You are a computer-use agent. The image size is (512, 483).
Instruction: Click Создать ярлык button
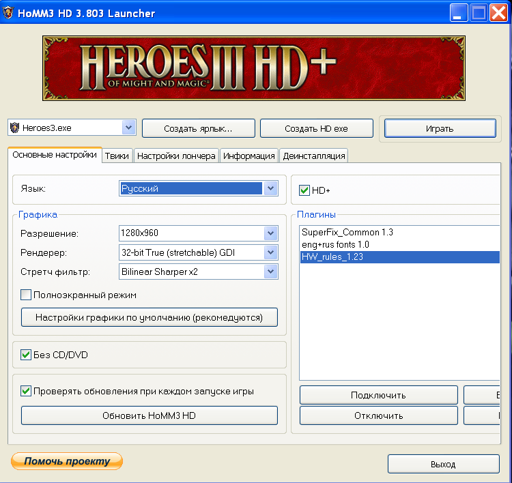click(198, 129)
